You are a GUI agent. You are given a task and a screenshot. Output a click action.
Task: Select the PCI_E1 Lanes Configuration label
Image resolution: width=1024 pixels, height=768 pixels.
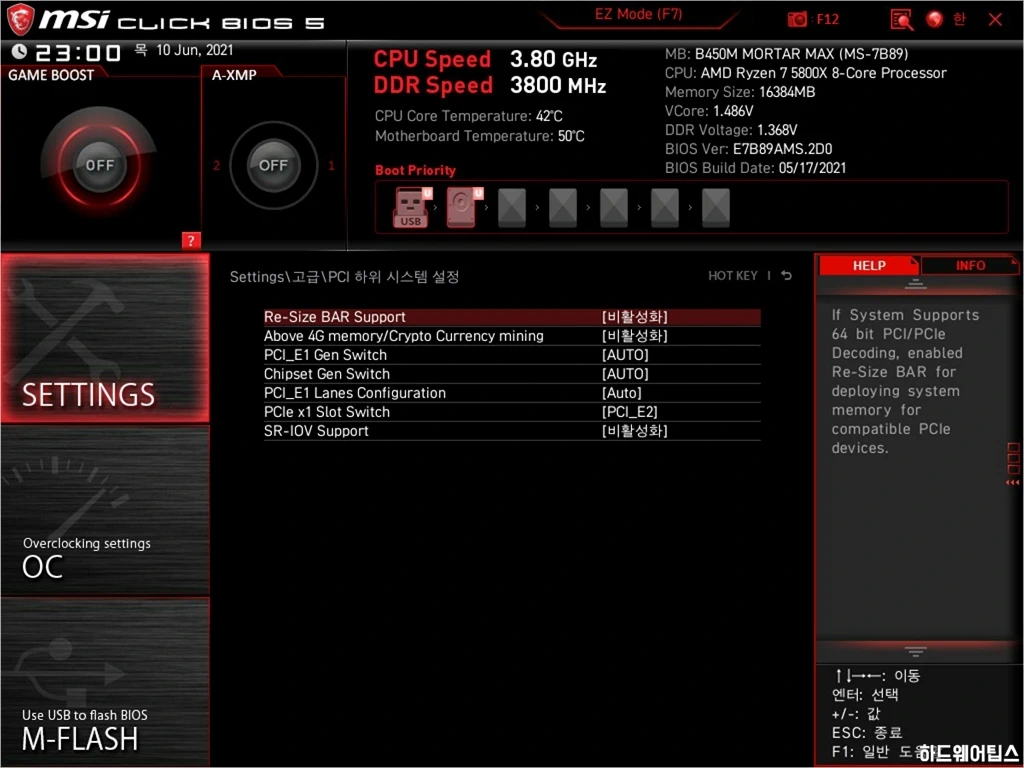coord(355,392)
